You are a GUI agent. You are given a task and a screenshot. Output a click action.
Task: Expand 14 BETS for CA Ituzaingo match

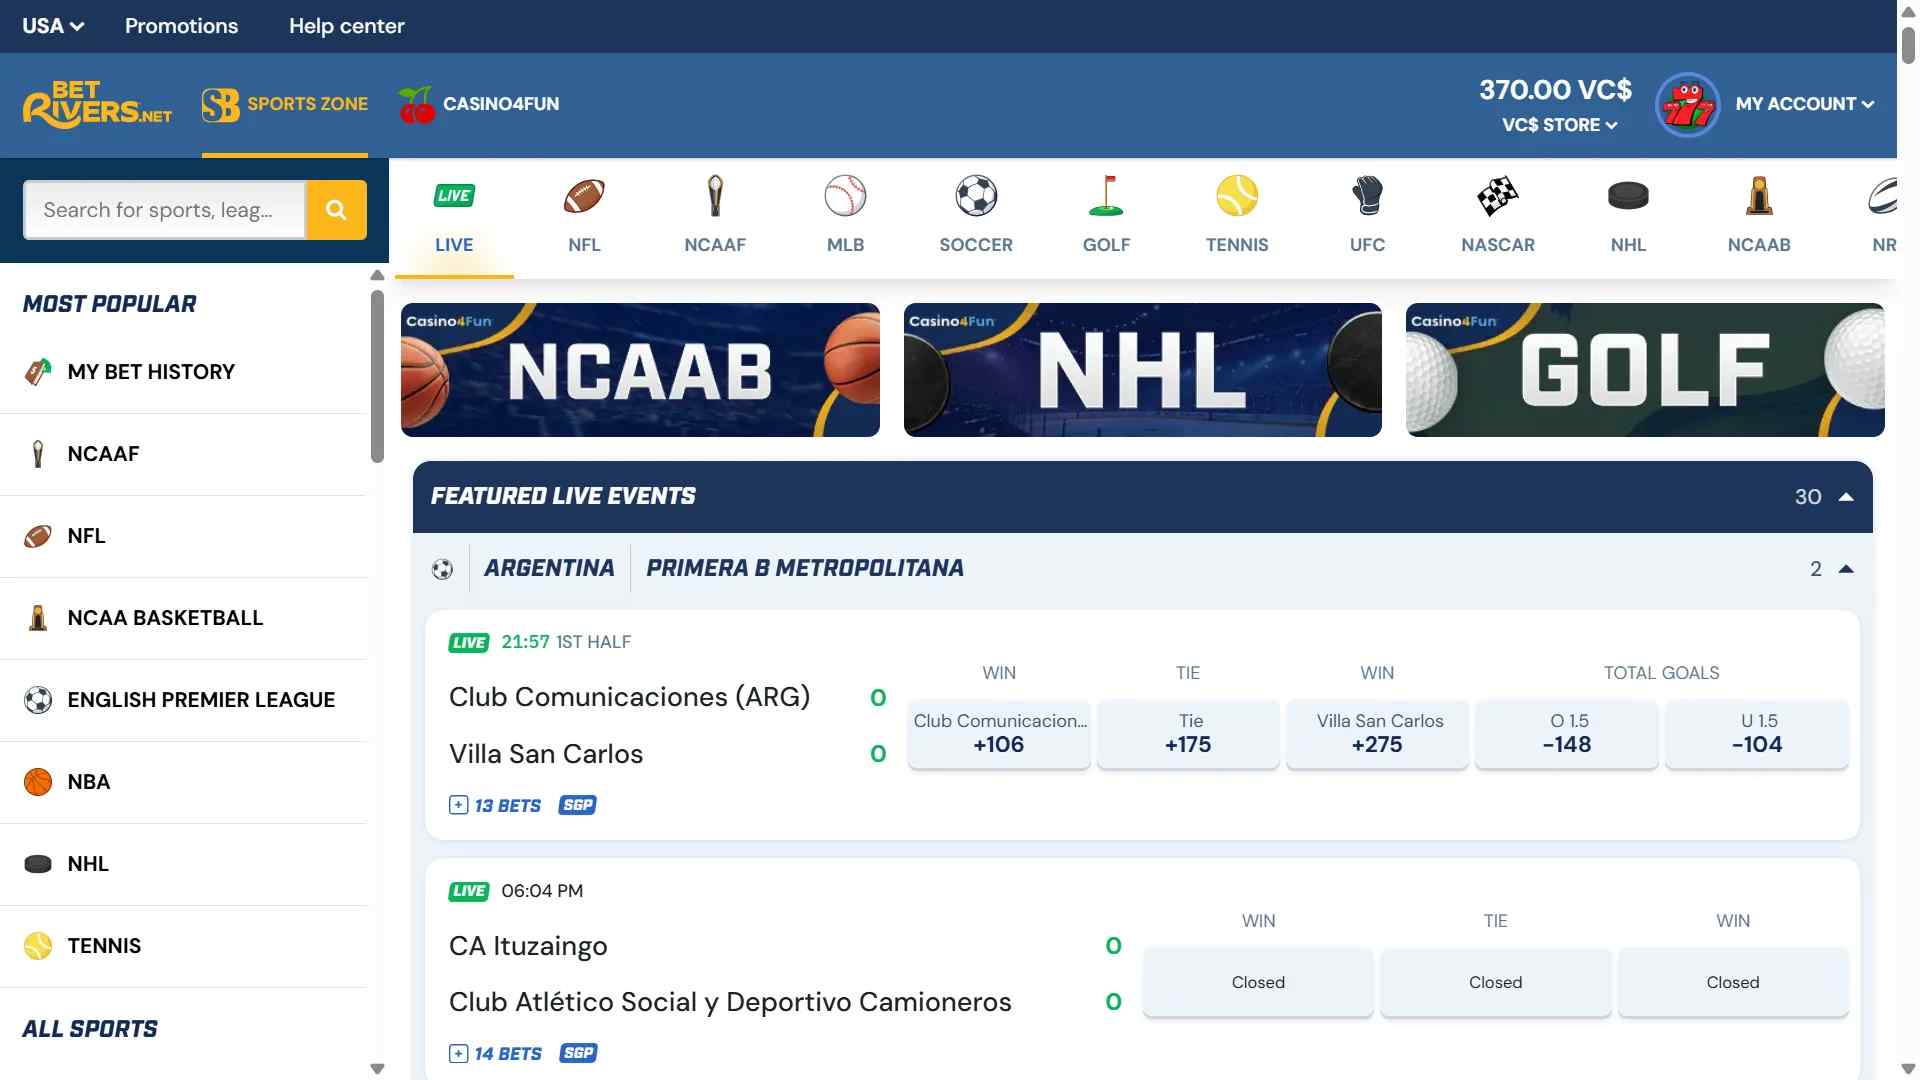pos(495,1053)
